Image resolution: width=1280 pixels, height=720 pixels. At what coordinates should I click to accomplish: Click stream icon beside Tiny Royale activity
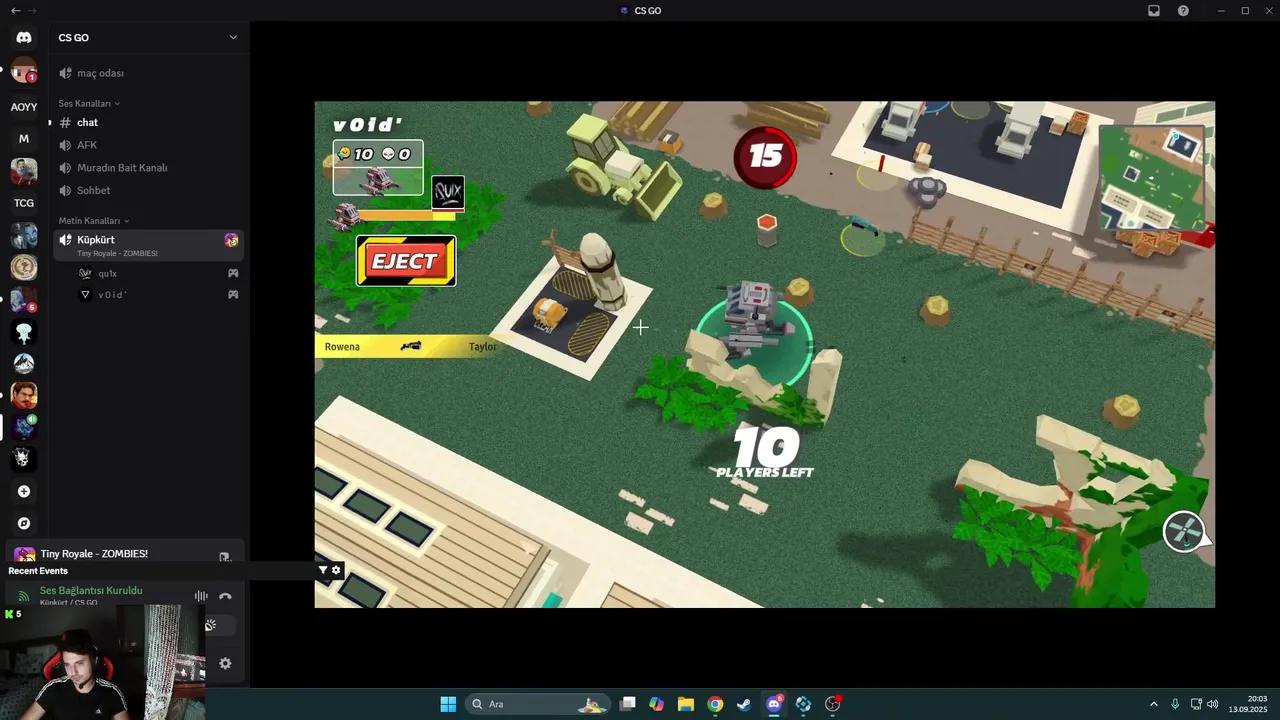click(225, 557)
